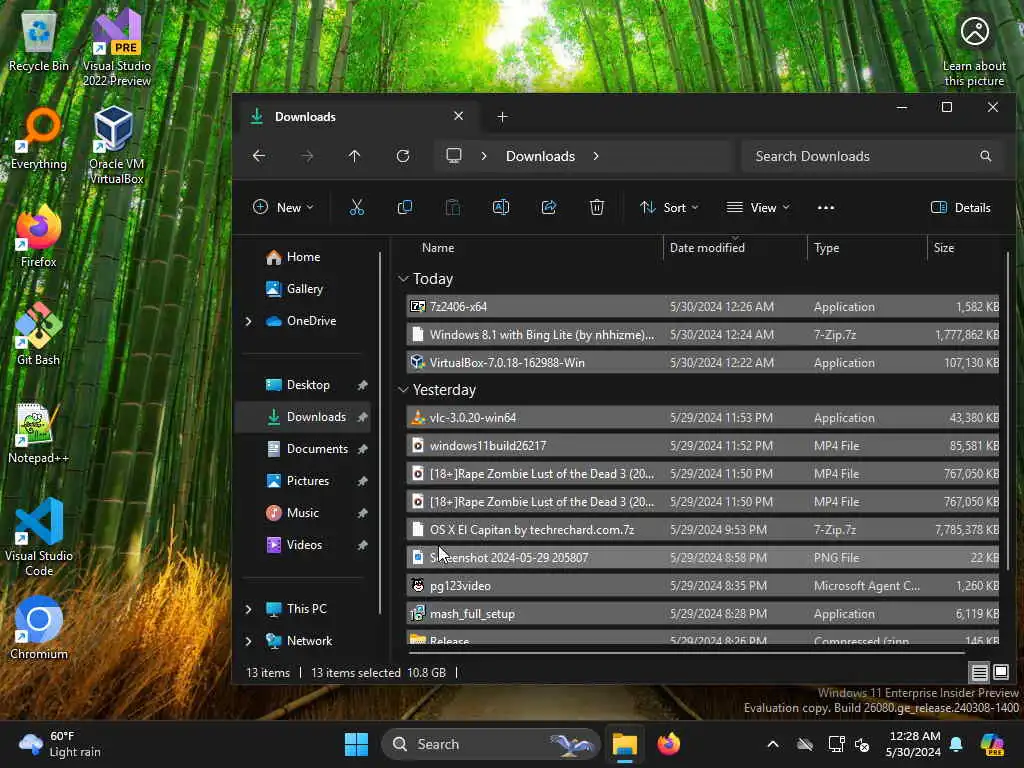Open the See more ellipsis menu

(826, 208)
